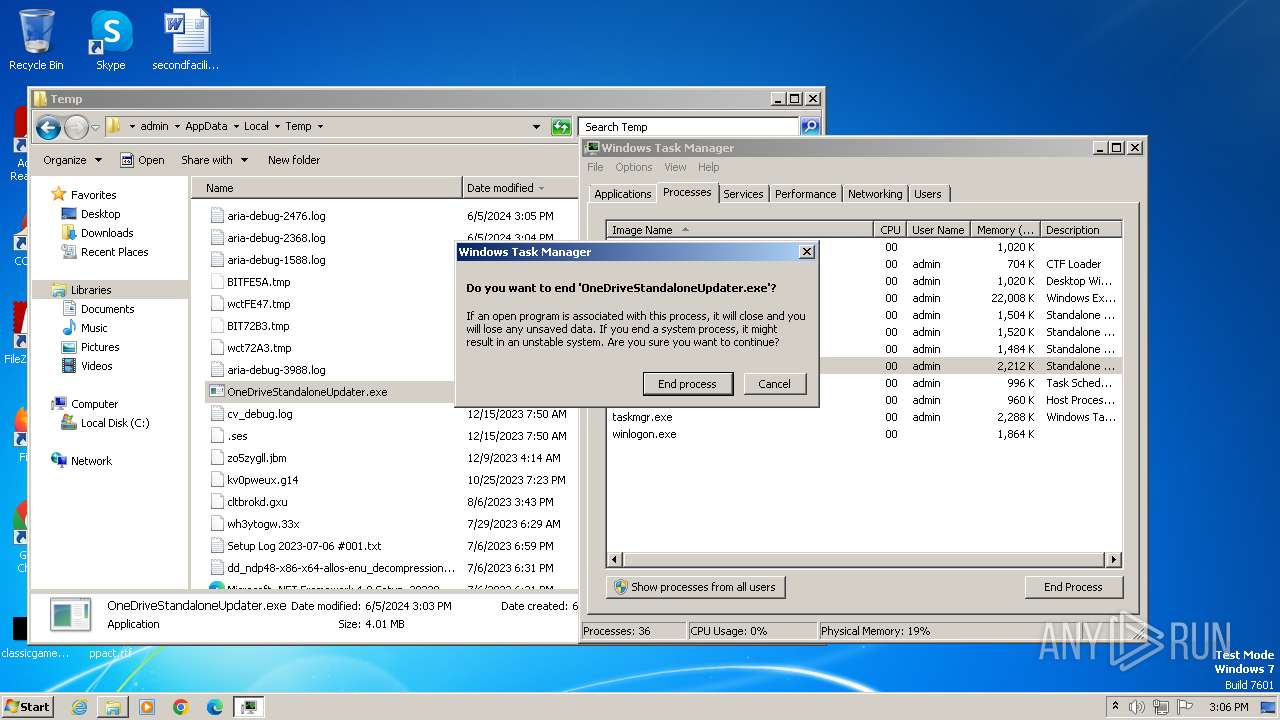Open the recent pages dropdown arrow
Screen dimensions: 1280x720
click(95, 127)
